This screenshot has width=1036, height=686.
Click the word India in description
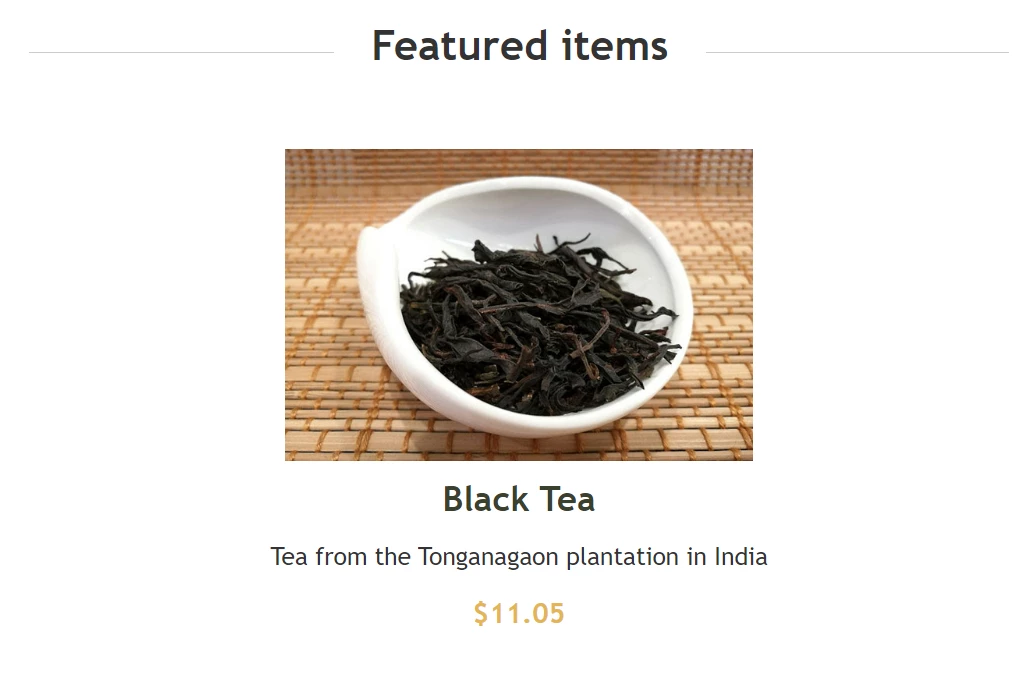tap(741, 556)
